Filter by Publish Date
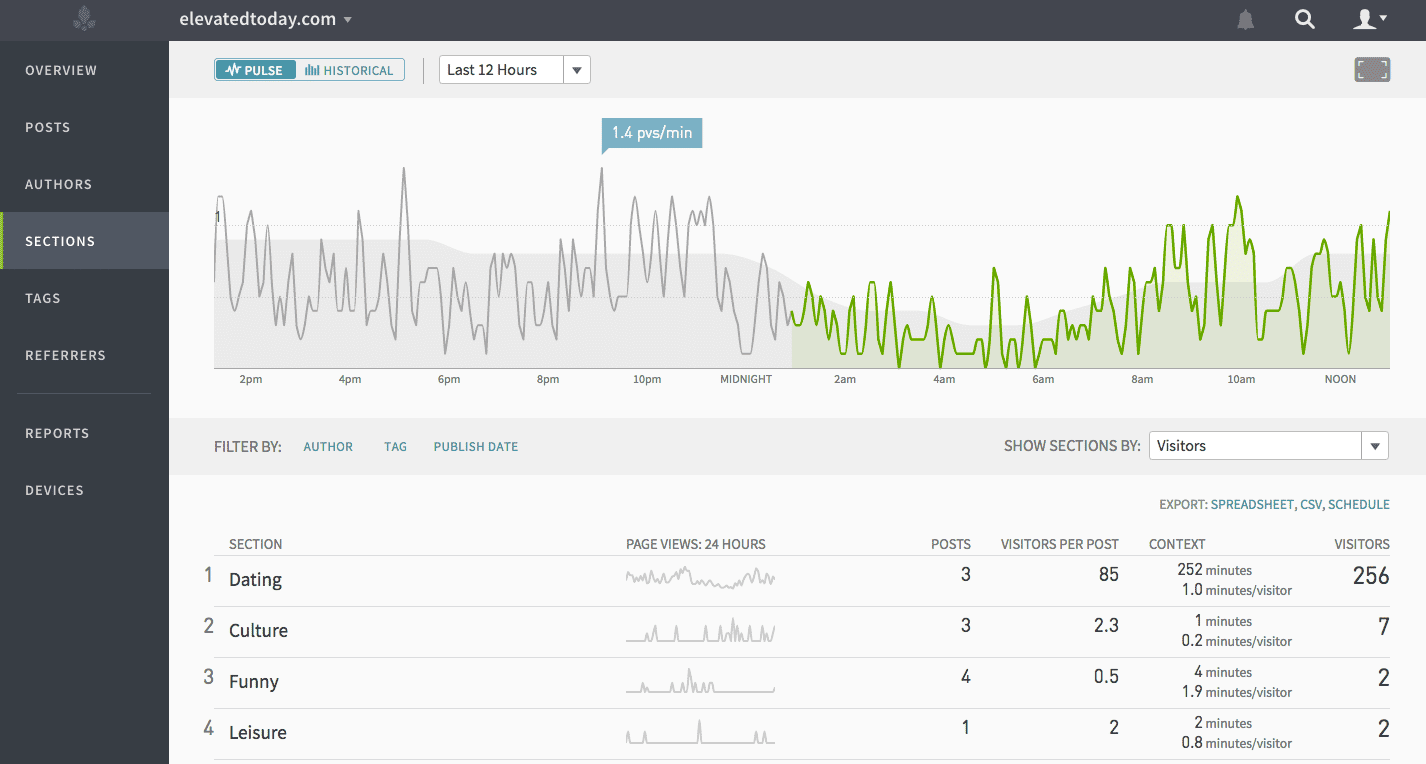The image size is (1426, 764). [476, 447]
